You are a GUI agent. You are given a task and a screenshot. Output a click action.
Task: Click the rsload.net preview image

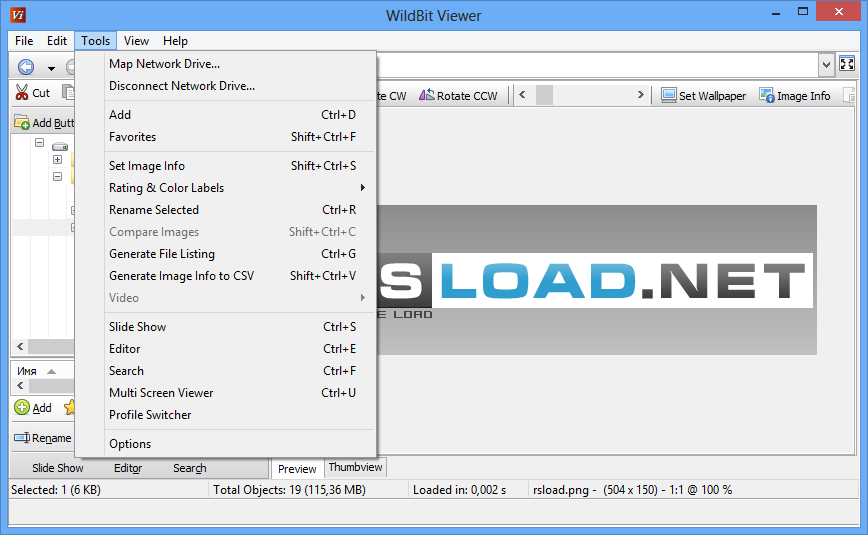[597, 280]
